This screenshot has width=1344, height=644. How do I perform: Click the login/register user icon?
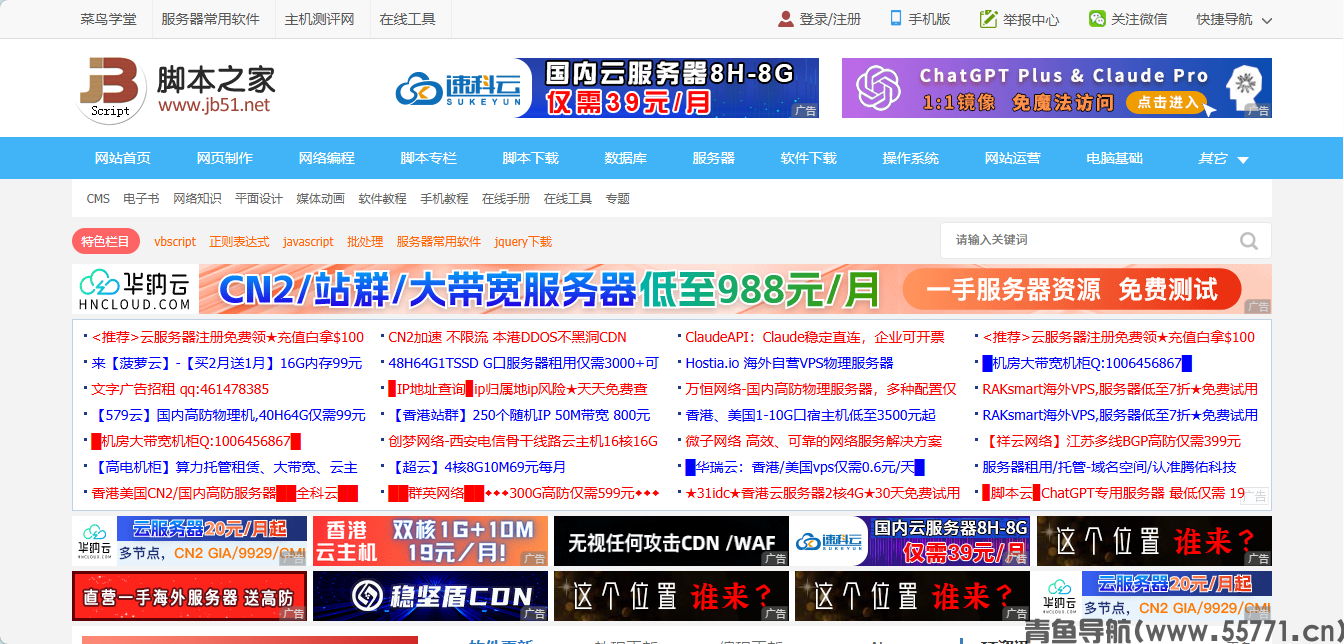(786, 19)
